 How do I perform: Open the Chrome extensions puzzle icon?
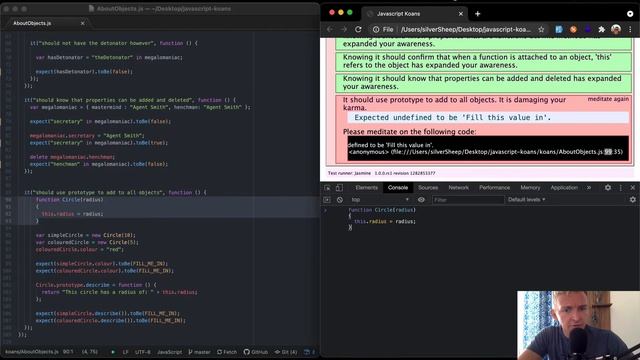(601, 29)
